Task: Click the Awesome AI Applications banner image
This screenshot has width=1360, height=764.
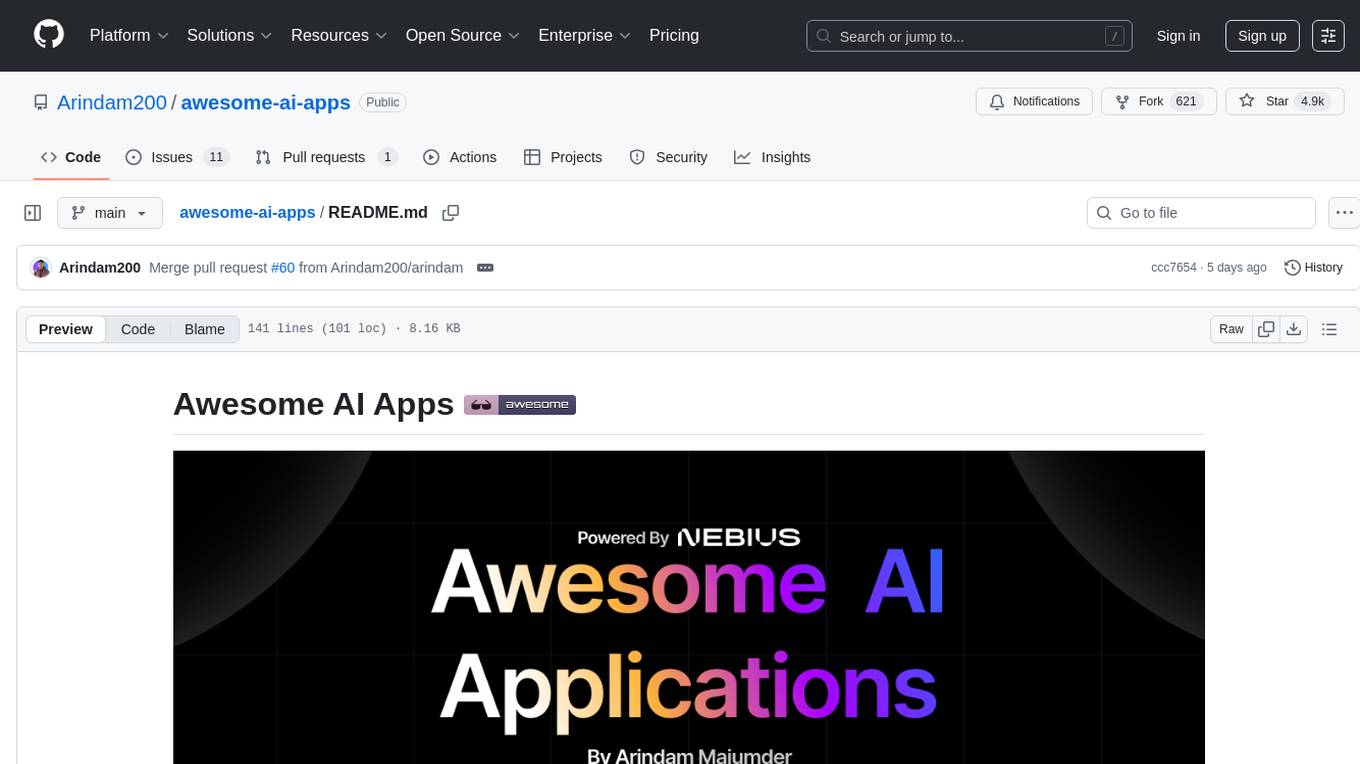Action: 689,607
